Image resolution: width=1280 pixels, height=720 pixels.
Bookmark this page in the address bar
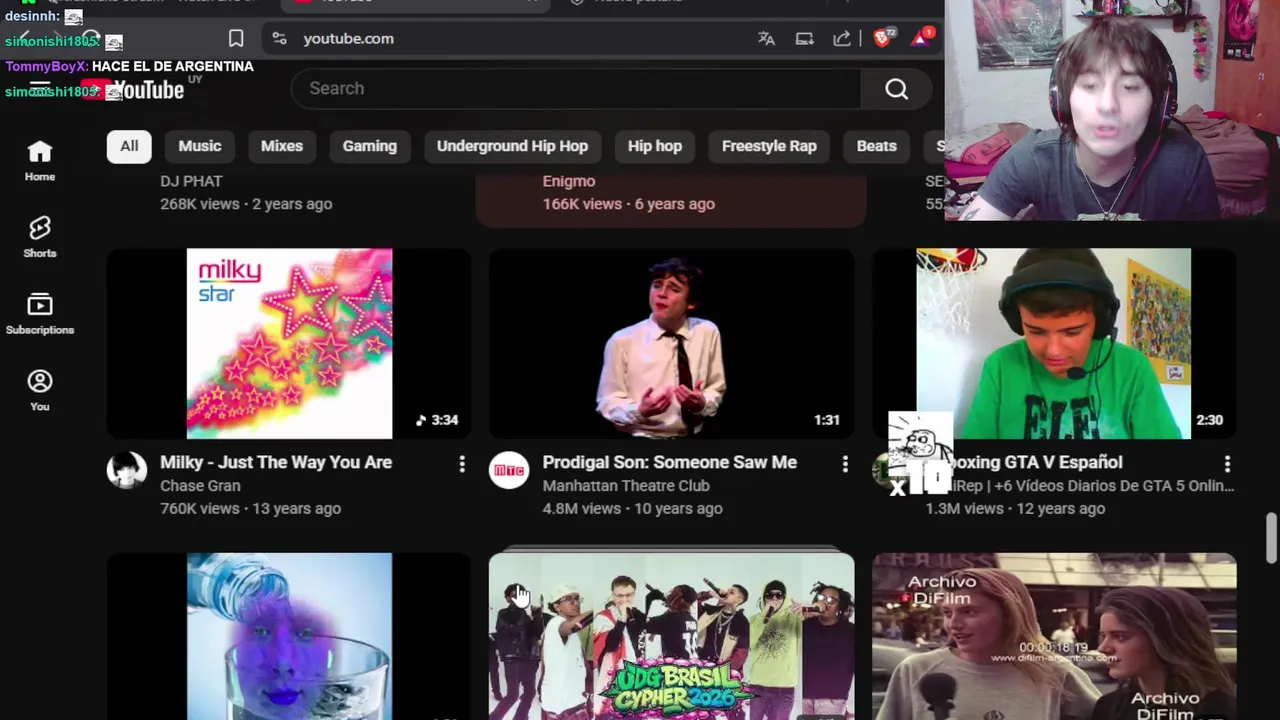click(236, 38)
